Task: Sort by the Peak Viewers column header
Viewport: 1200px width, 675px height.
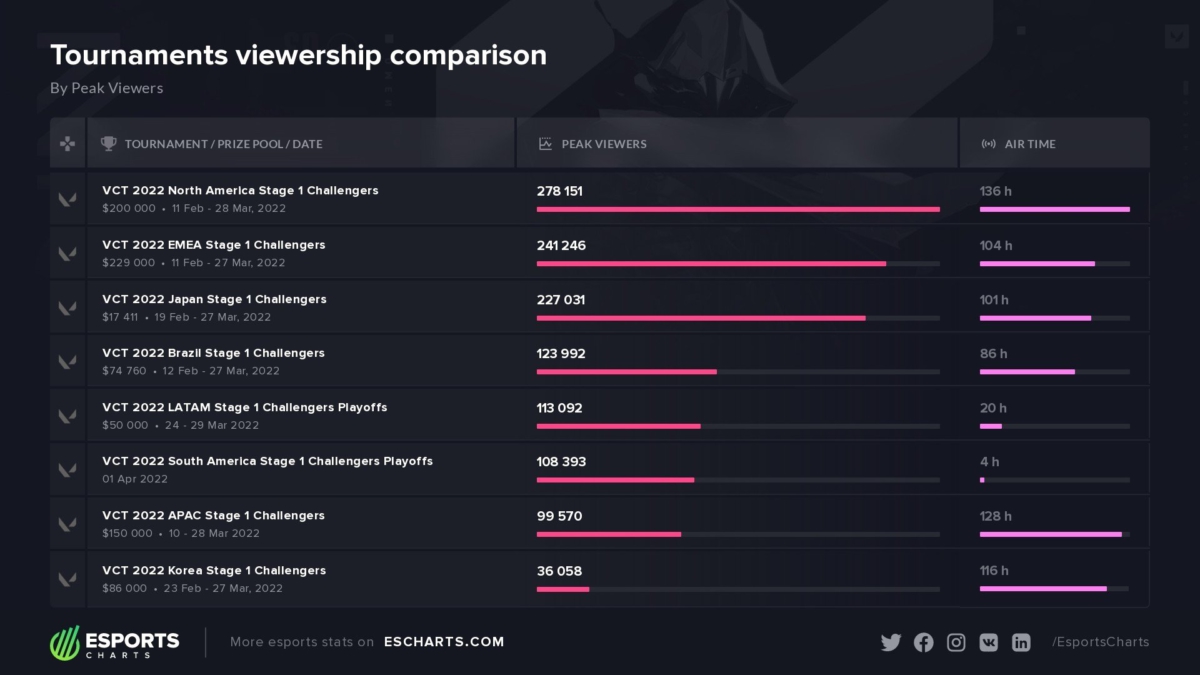Action: 603,144
